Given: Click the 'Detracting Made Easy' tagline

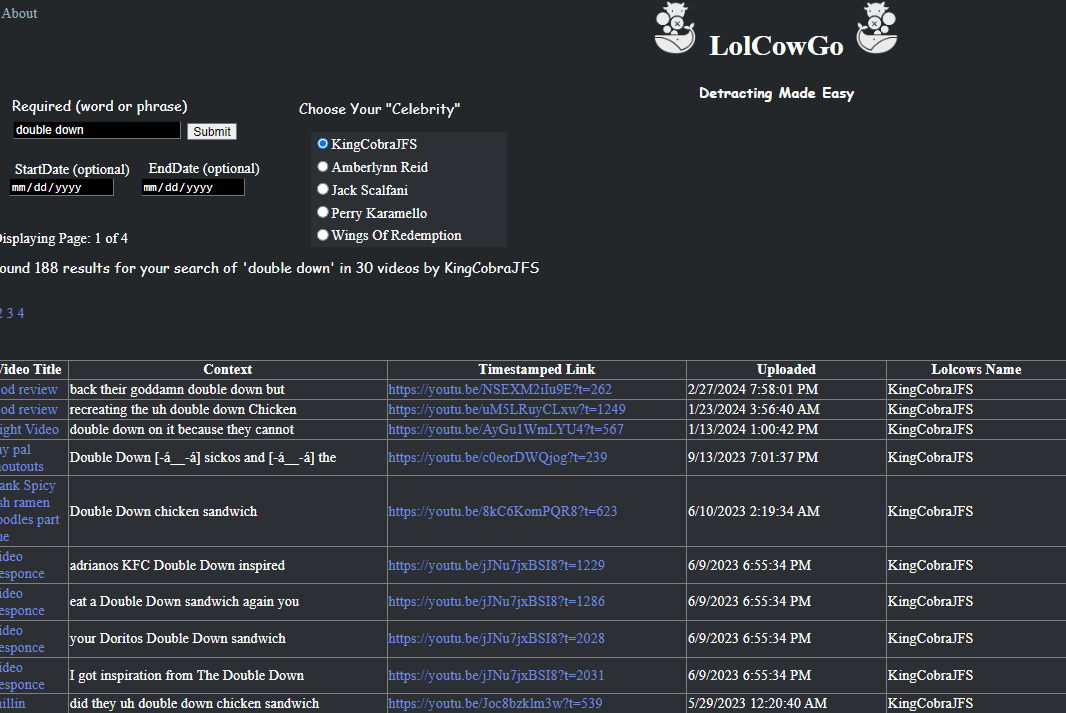Looking at the screenshot, I should (776, 93).
